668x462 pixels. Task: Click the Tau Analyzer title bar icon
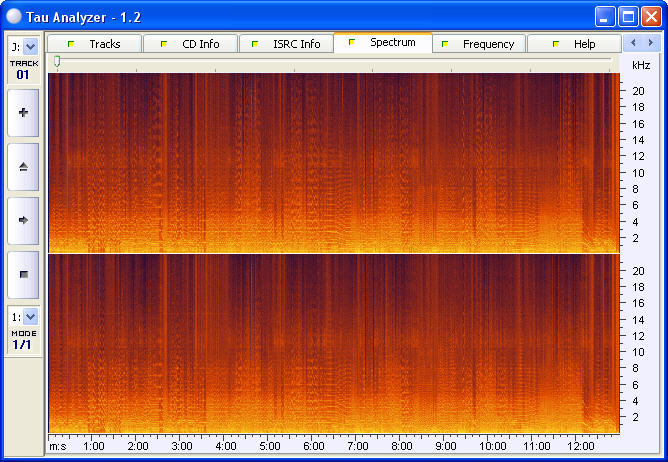15,15
